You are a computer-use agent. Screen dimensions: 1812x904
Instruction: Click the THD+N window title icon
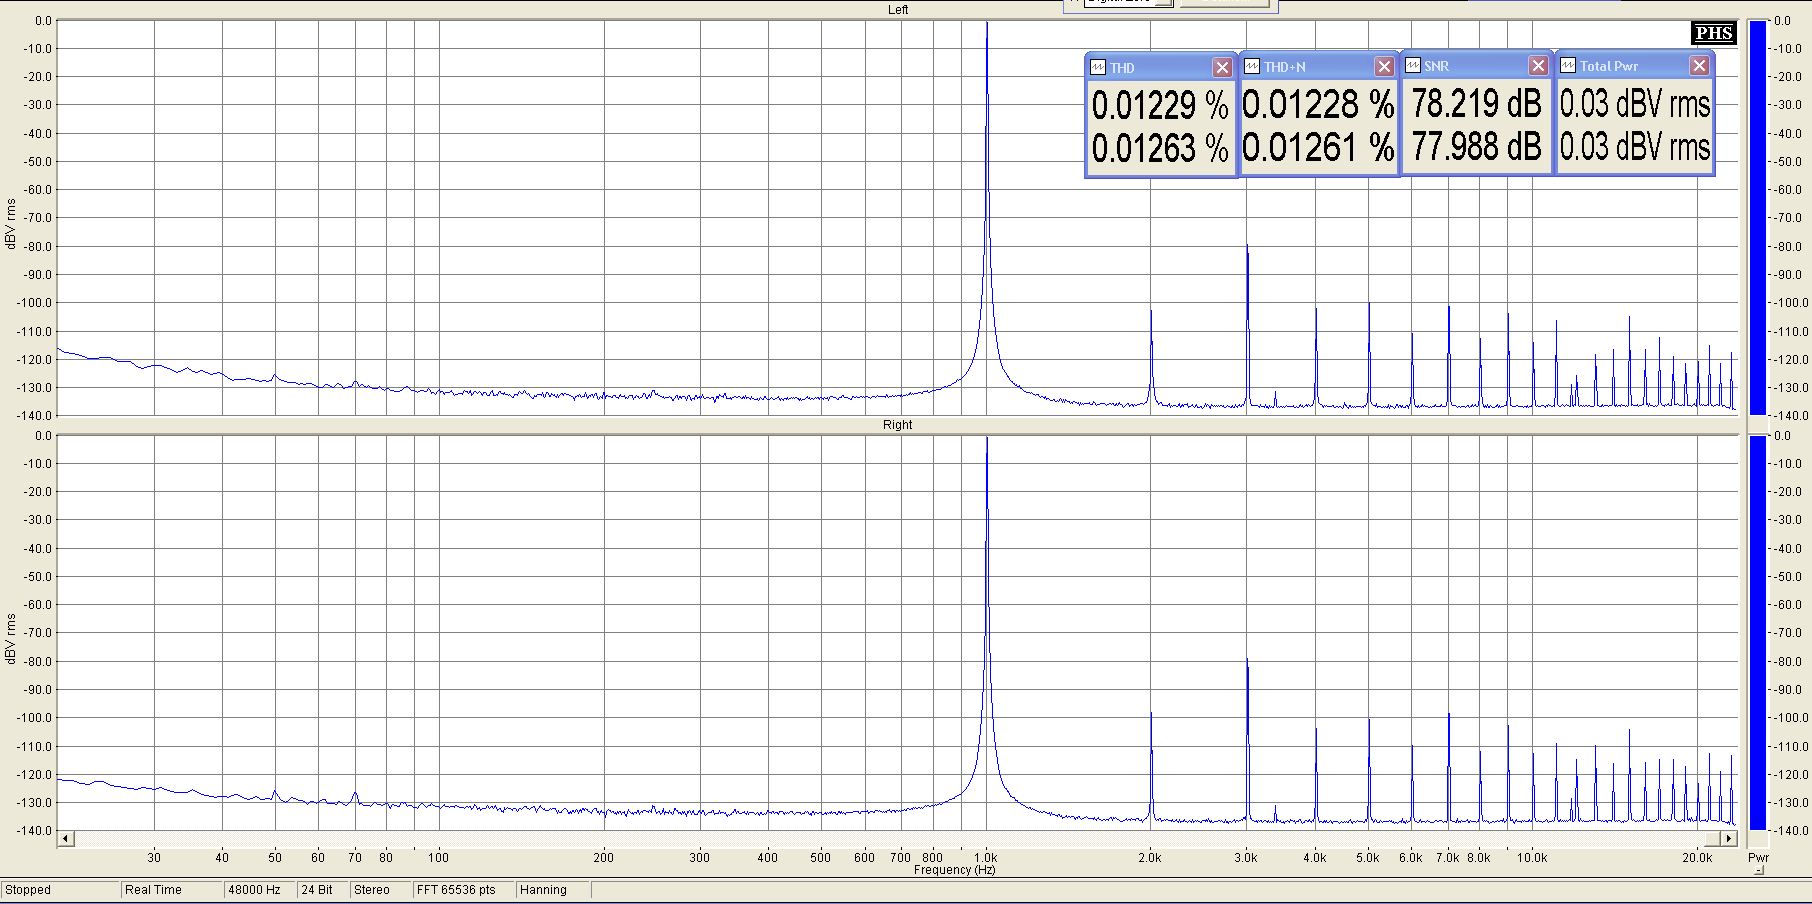tap(1251, 67)
